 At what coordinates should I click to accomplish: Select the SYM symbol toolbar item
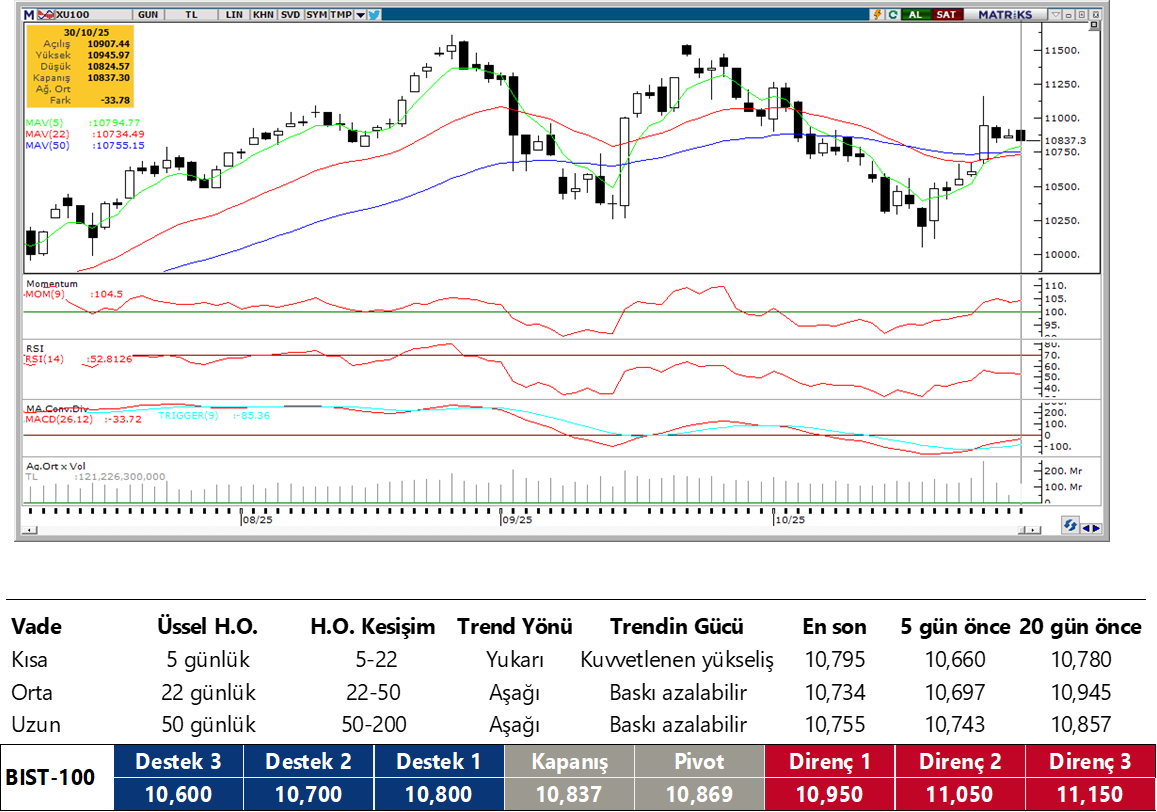(316, 15)
